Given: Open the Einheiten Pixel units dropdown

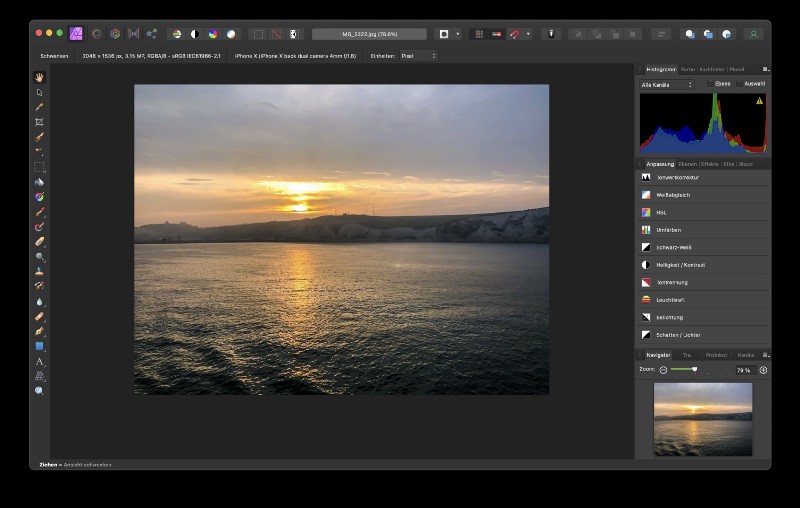Looking at the screenshot, I should (419, 56).
